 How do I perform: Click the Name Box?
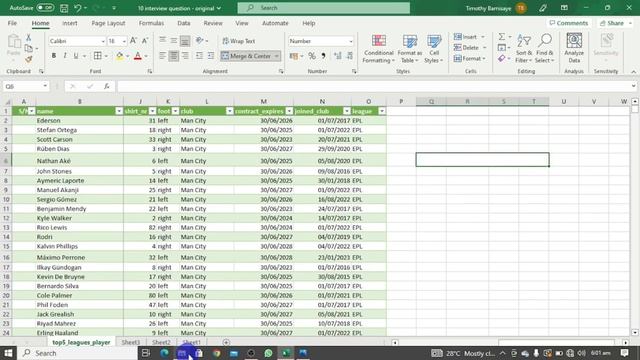pyautogui.click(x=26, y=86)
